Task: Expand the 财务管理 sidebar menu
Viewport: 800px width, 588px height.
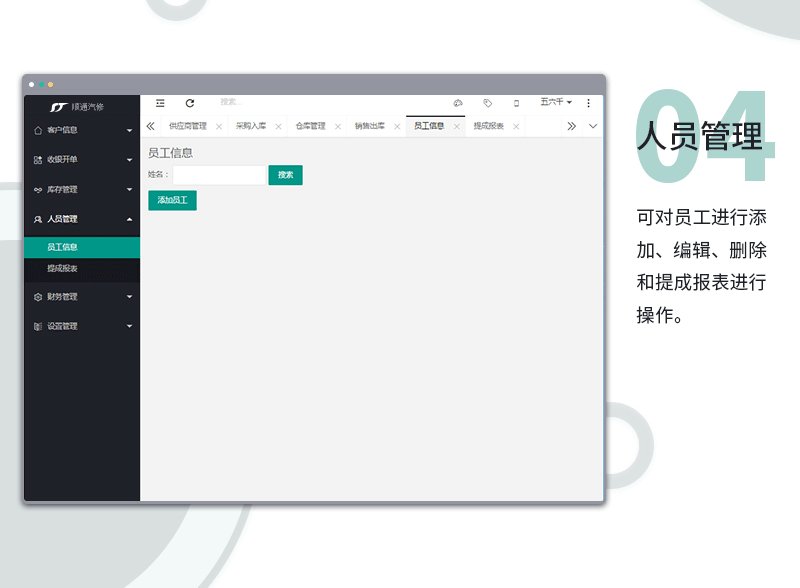Action: 82,296
